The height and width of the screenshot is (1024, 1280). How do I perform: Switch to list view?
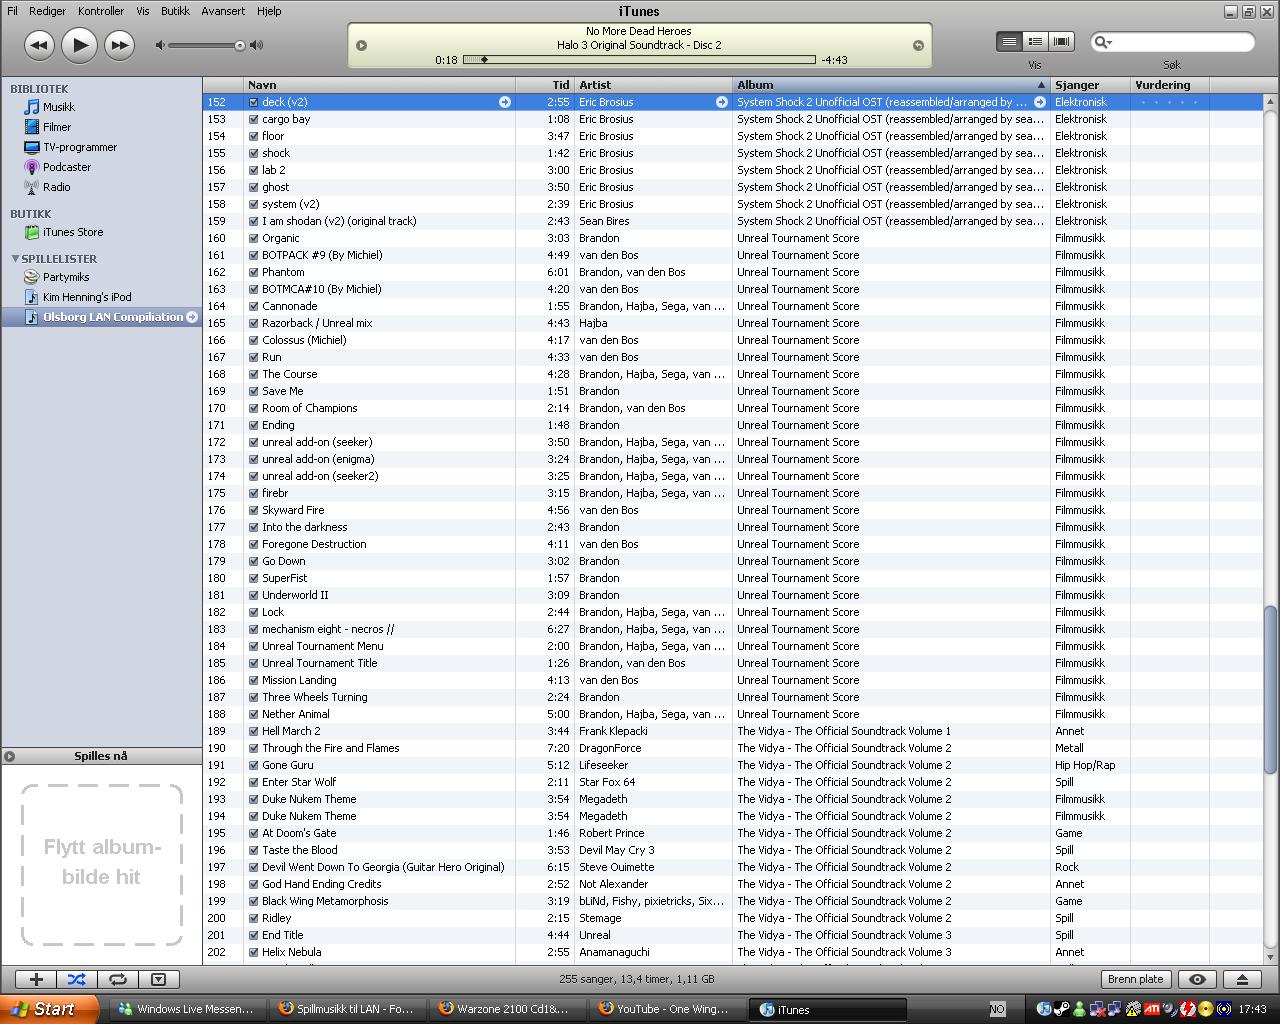1009,41
